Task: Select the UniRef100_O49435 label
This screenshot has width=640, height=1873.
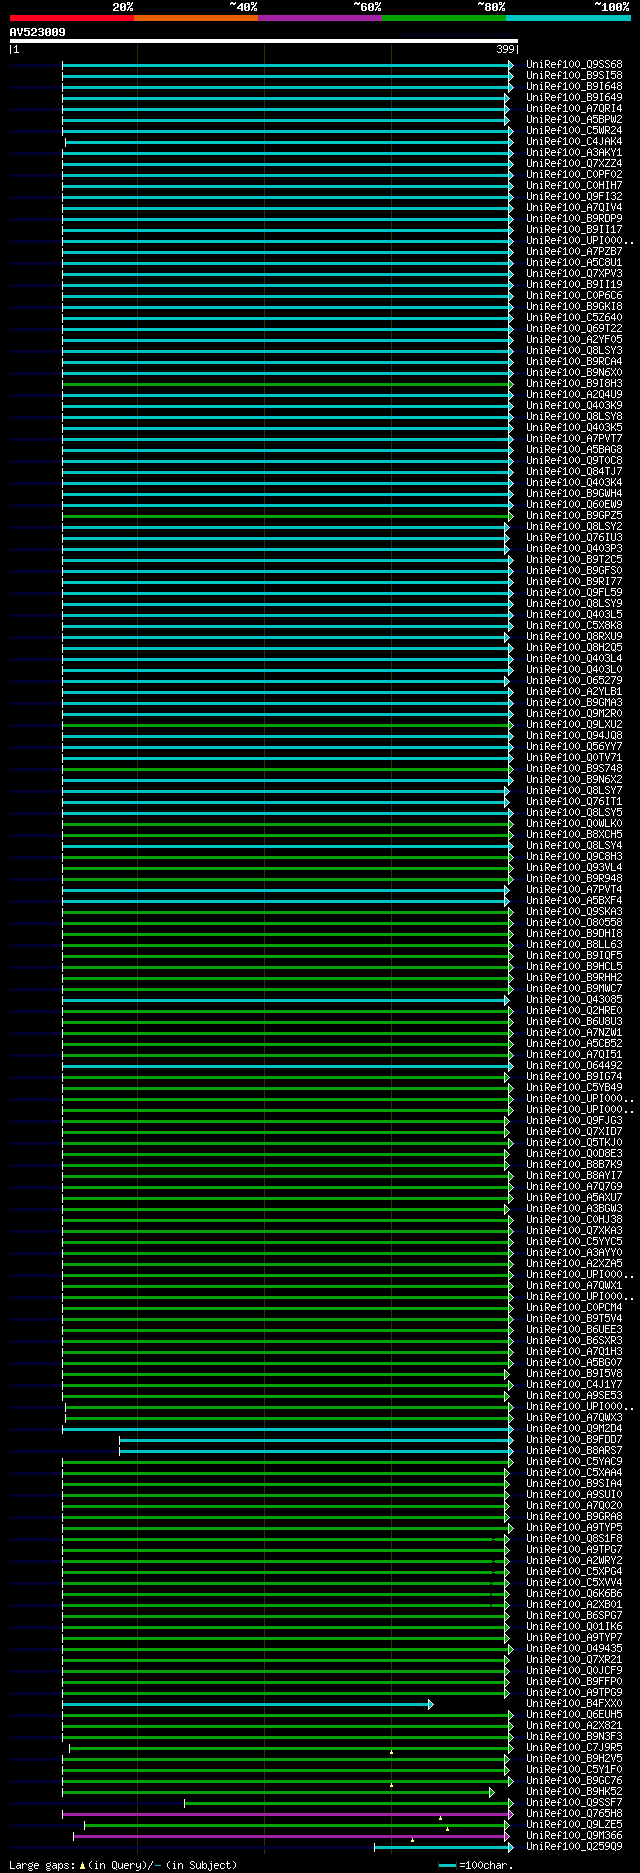Action: (x=574, y=1649)
